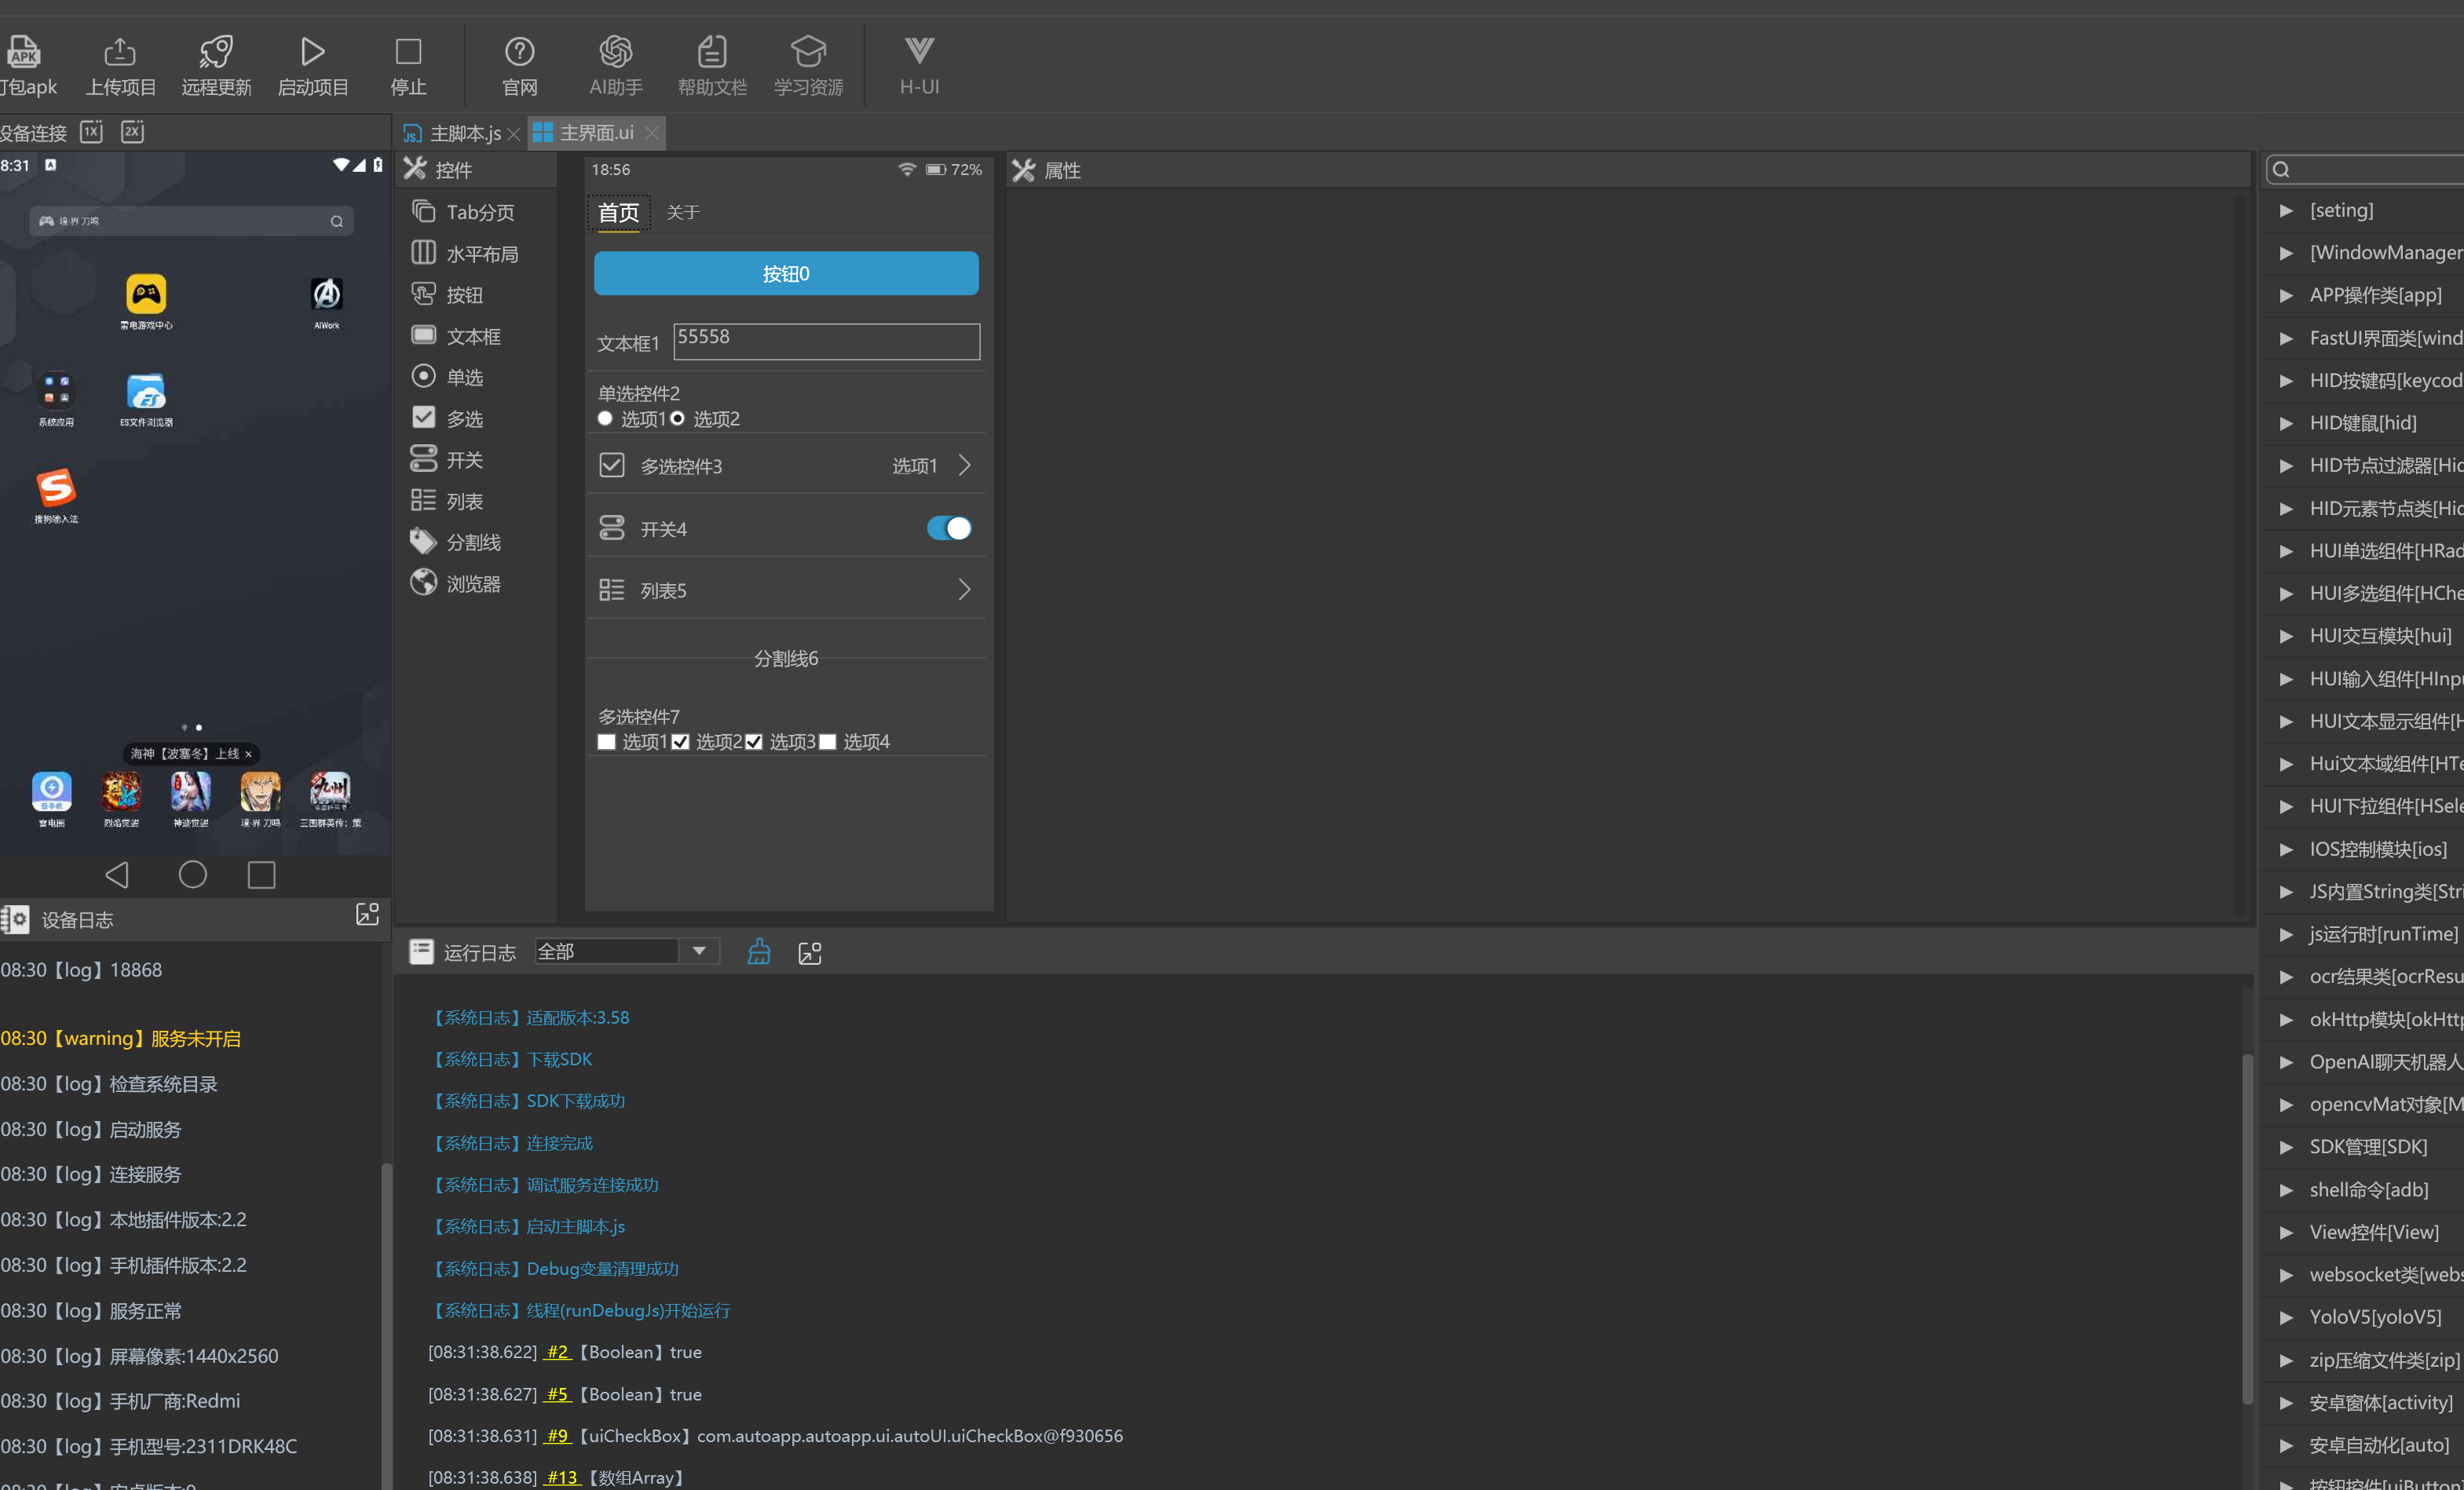Switch to the 主脚本.js tab
Screen dimensions: 2464x1490
click(x=464, y=133)
